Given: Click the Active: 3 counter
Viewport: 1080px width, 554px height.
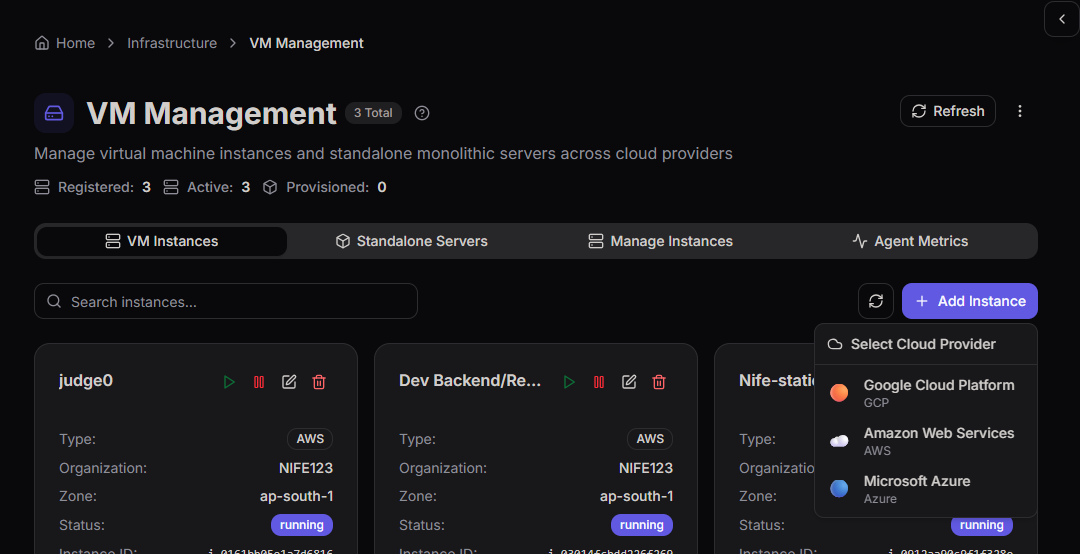Looking at the screenshot, I should pos(207,187).
